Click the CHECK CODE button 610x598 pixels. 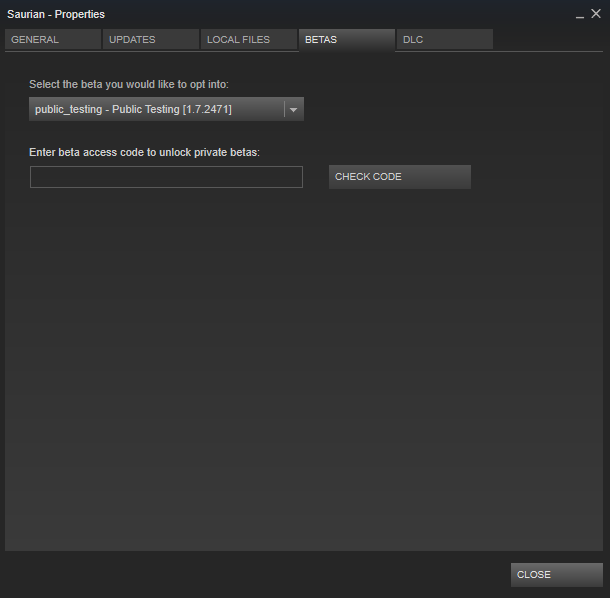(400, 177)
